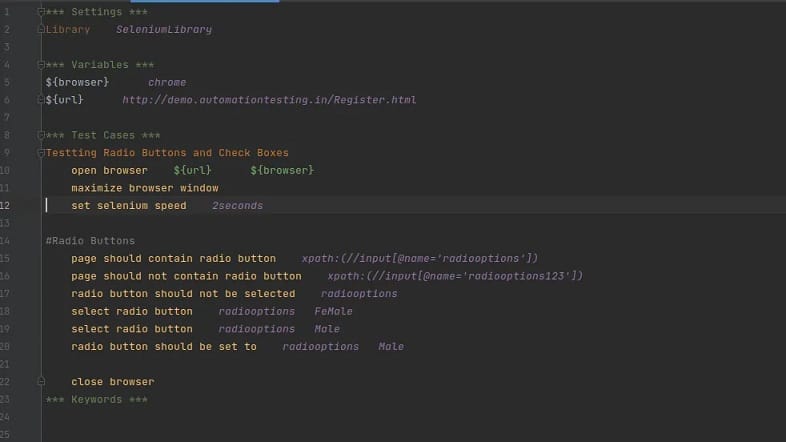Click the #Radio Buttons comment line
786x442 pixels.
tap(90, 241)
